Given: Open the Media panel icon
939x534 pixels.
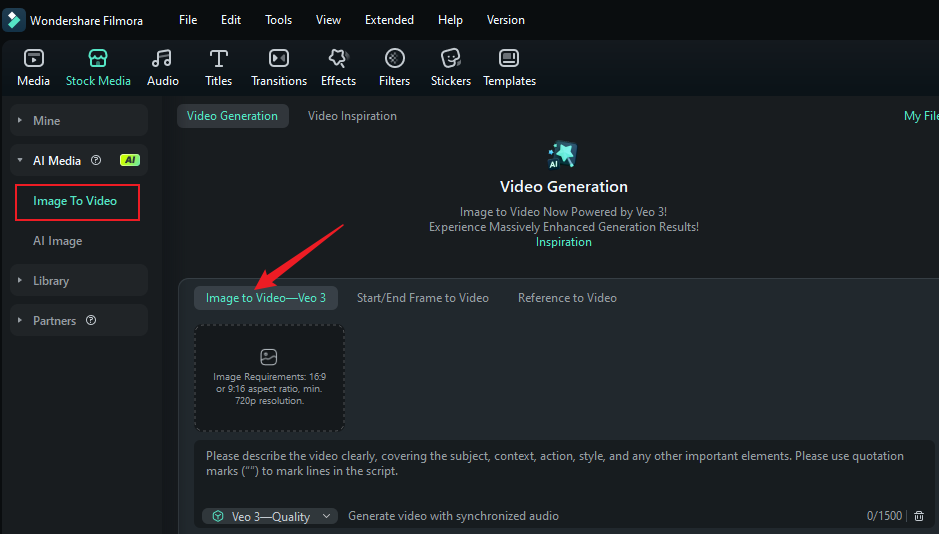Looking at the screenshot, I should pos(34,58).
